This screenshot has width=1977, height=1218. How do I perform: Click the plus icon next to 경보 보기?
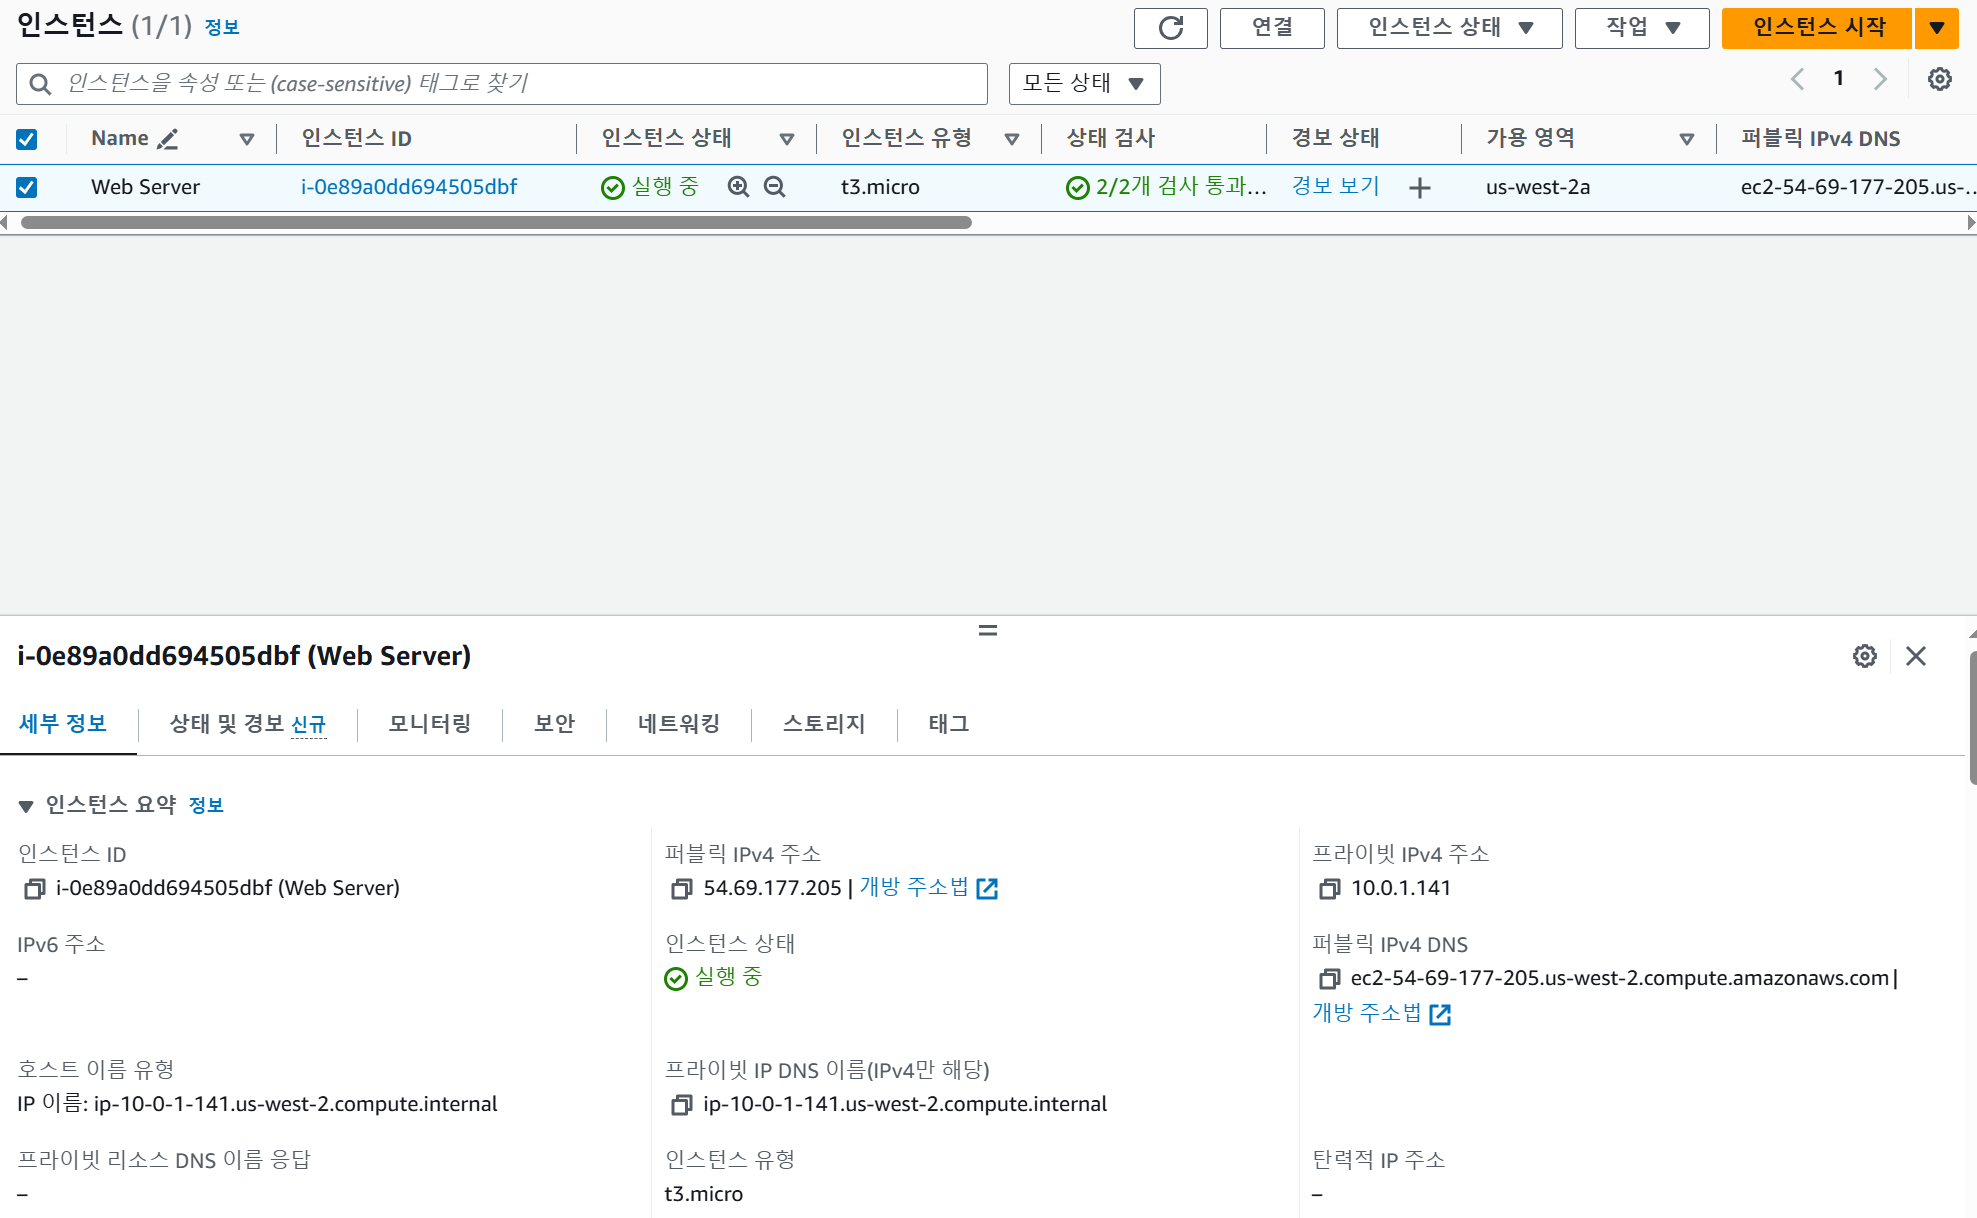click(1419, 188)
